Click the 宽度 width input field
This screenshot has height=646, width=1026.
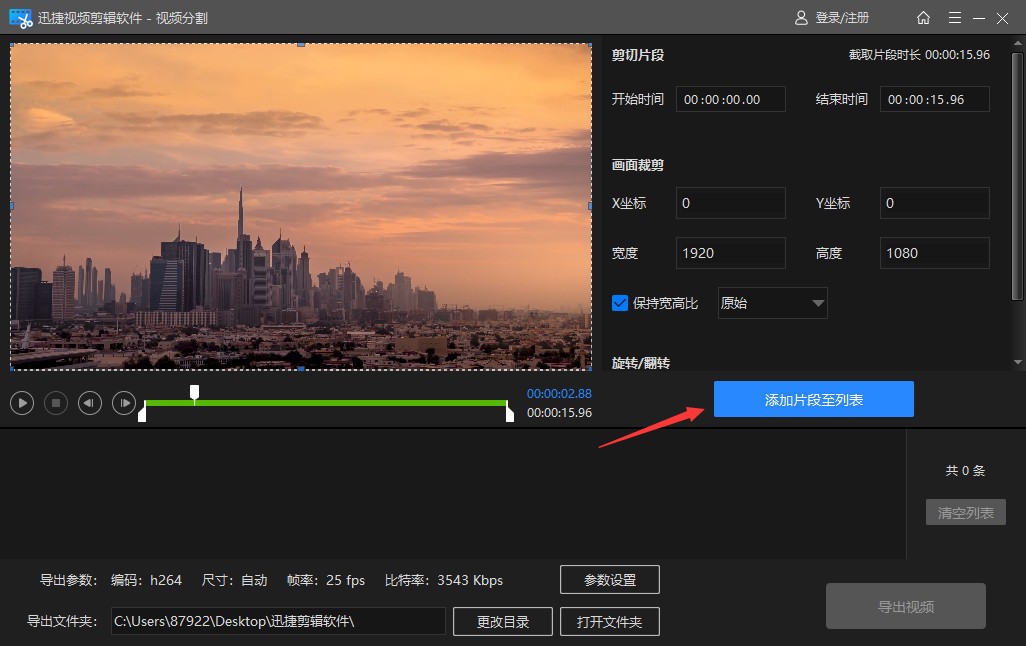(x=730, y=253)
